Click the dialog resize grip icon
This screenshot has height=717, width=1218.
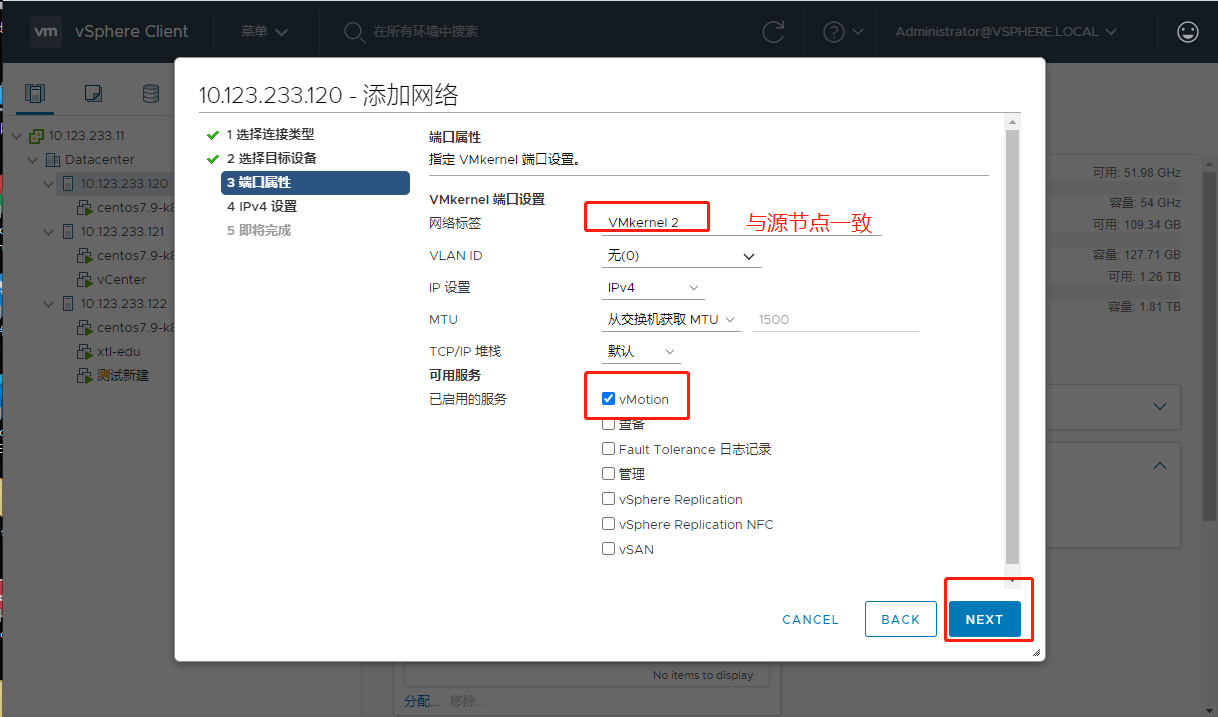(1036, 652)
